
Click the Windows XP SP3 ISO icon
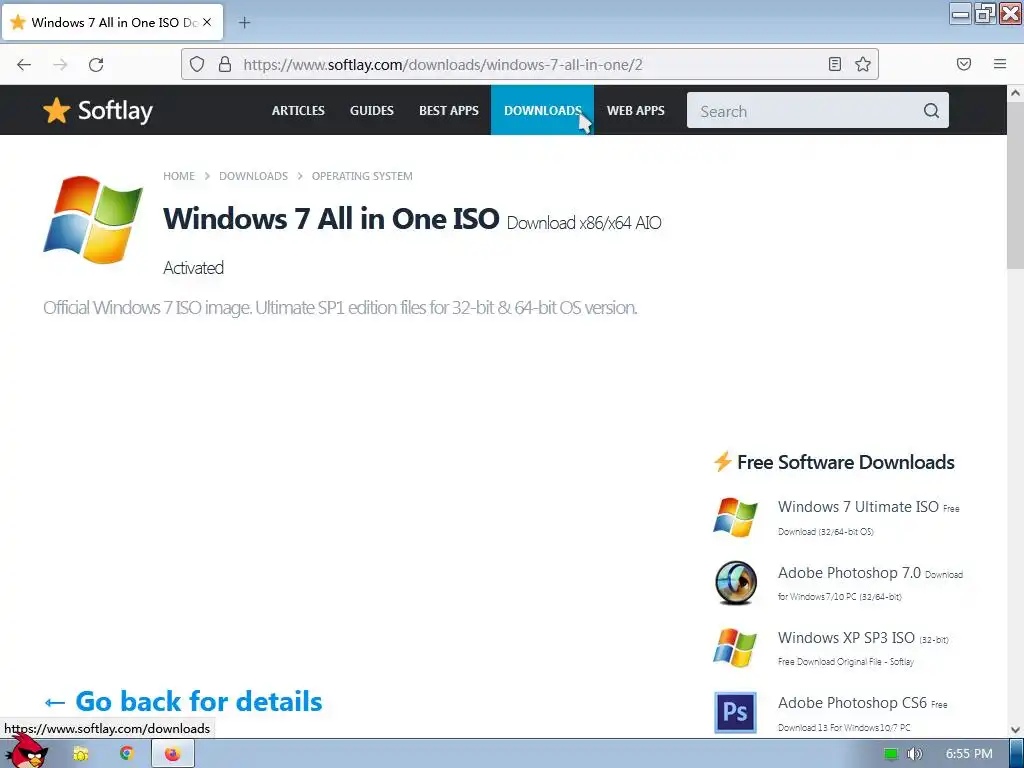(x=735, y=648)
